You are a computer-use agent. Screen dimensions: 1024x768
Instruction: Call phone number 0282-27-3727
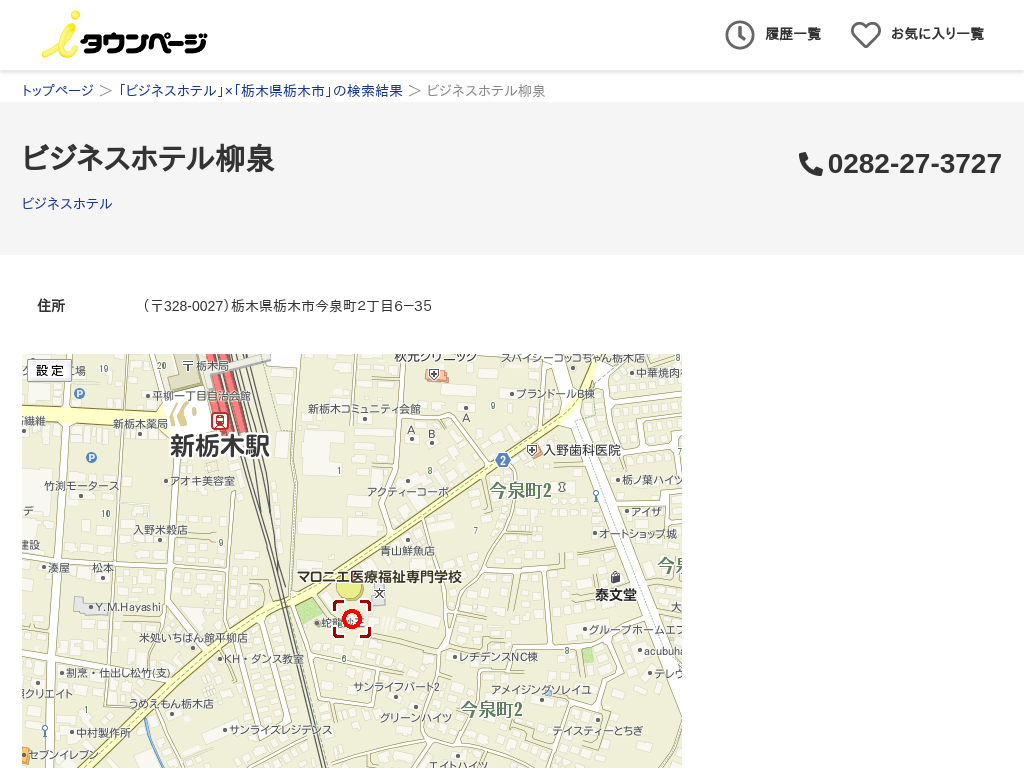click(914, 164)
